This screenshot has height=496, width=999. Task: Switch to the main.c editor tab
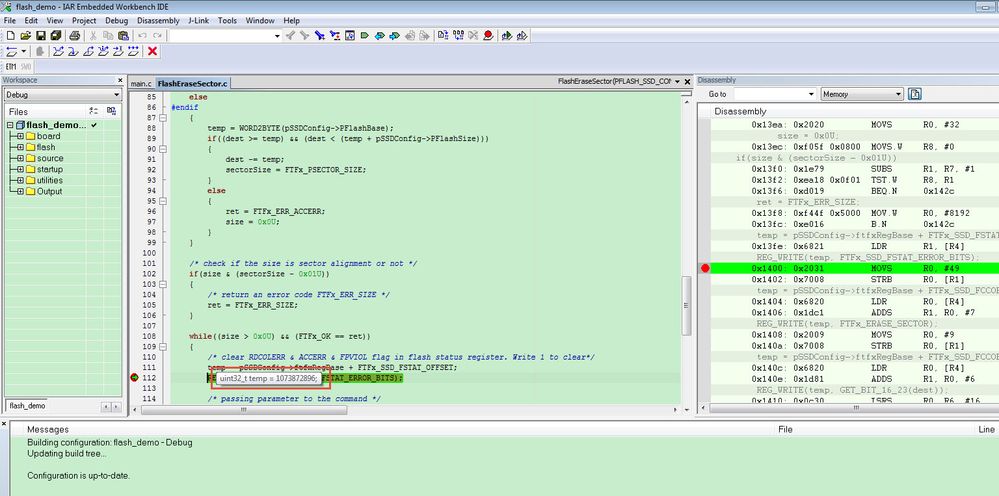coord(141,83)
